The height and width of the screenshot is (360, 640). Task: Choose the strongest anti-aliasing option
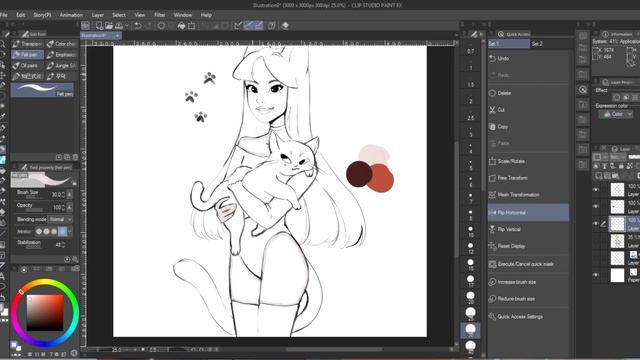[62, 231]
